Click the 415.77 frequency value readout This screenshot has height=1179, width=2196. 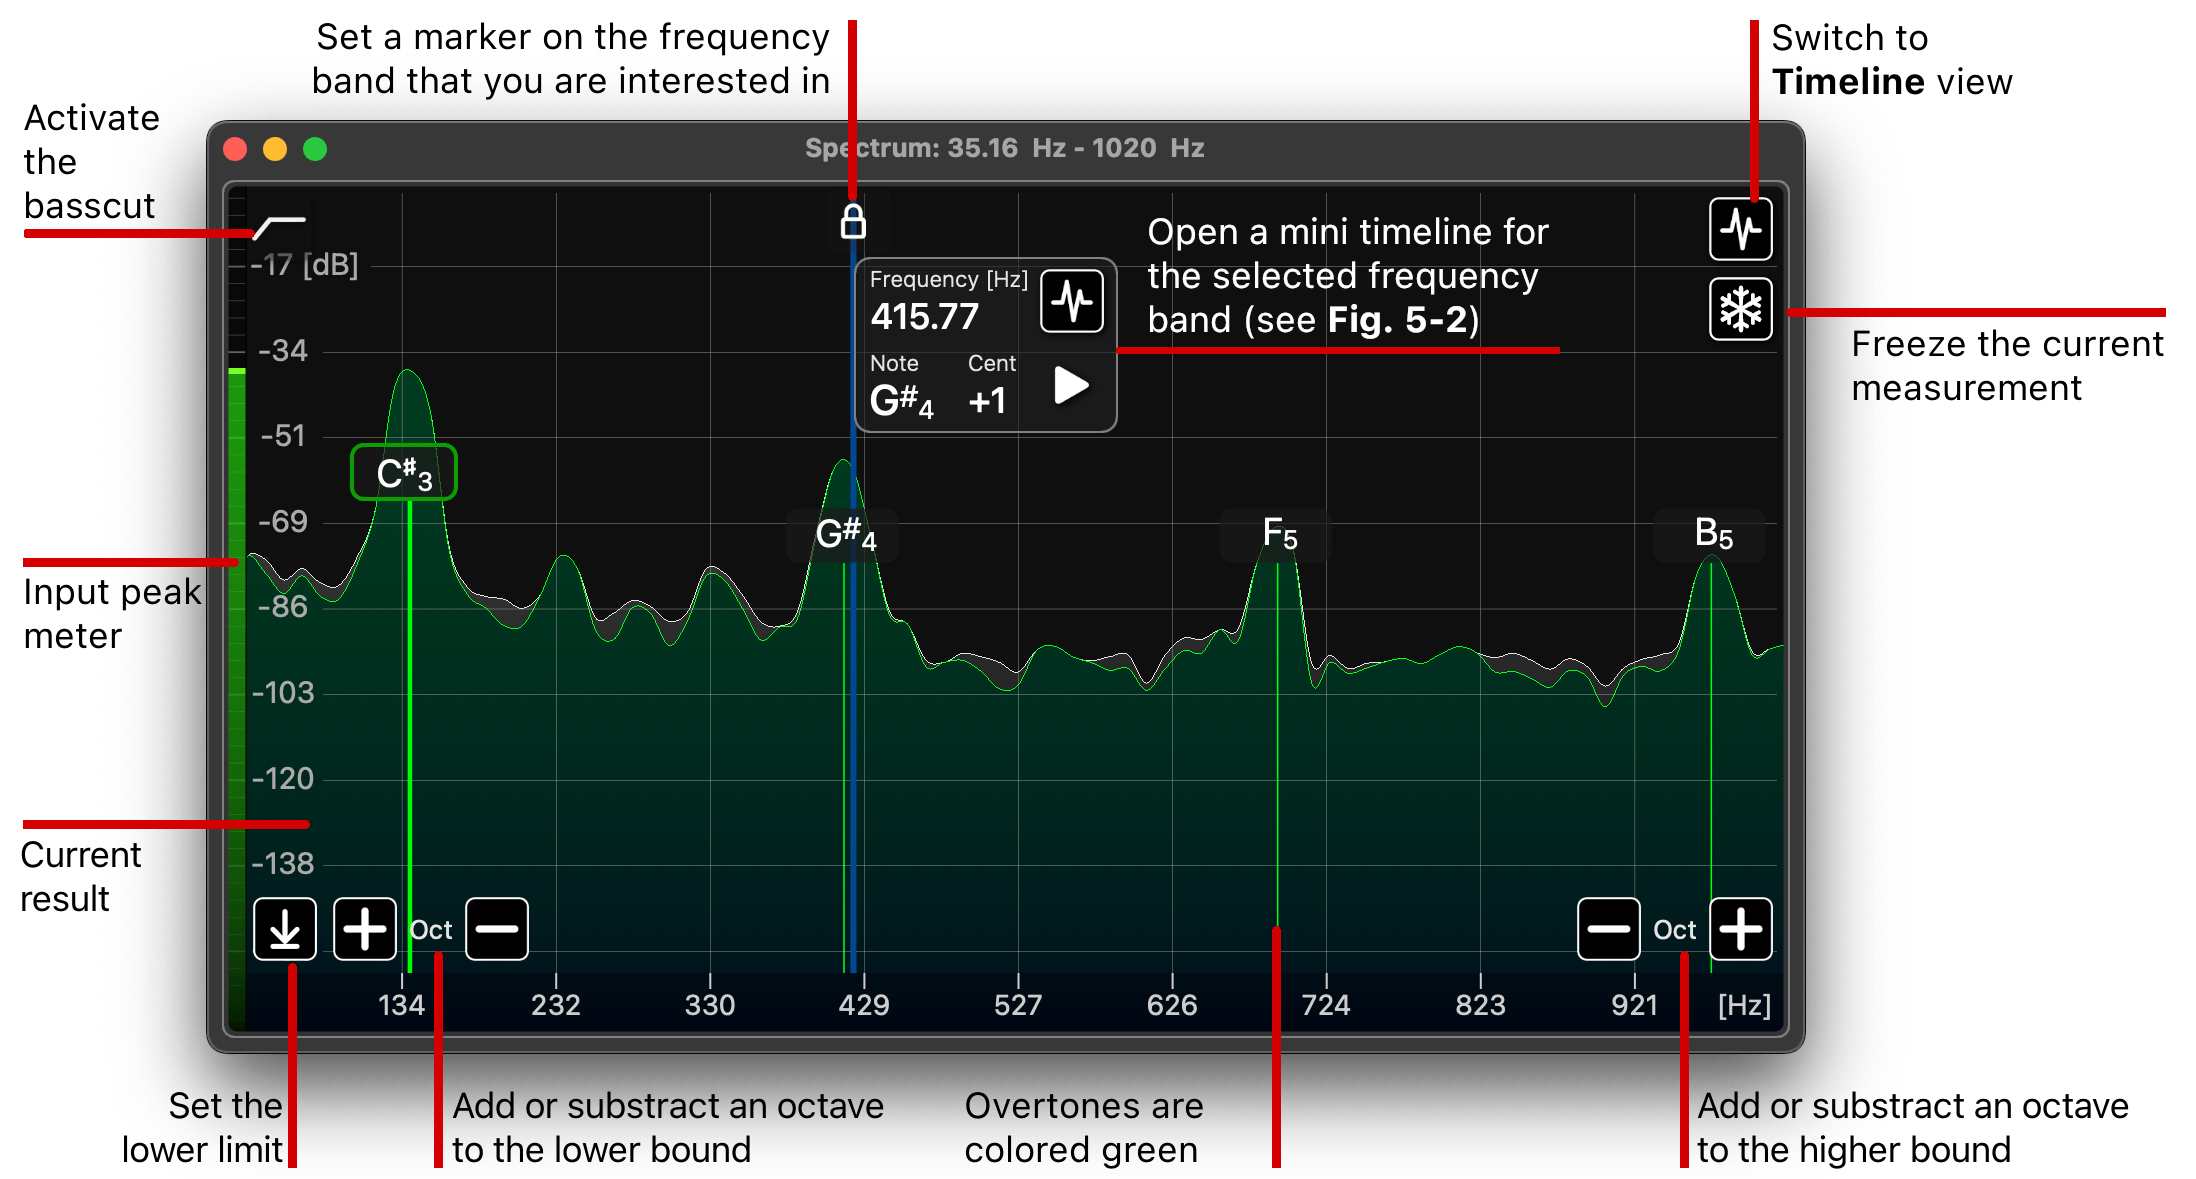click(924, 317)
